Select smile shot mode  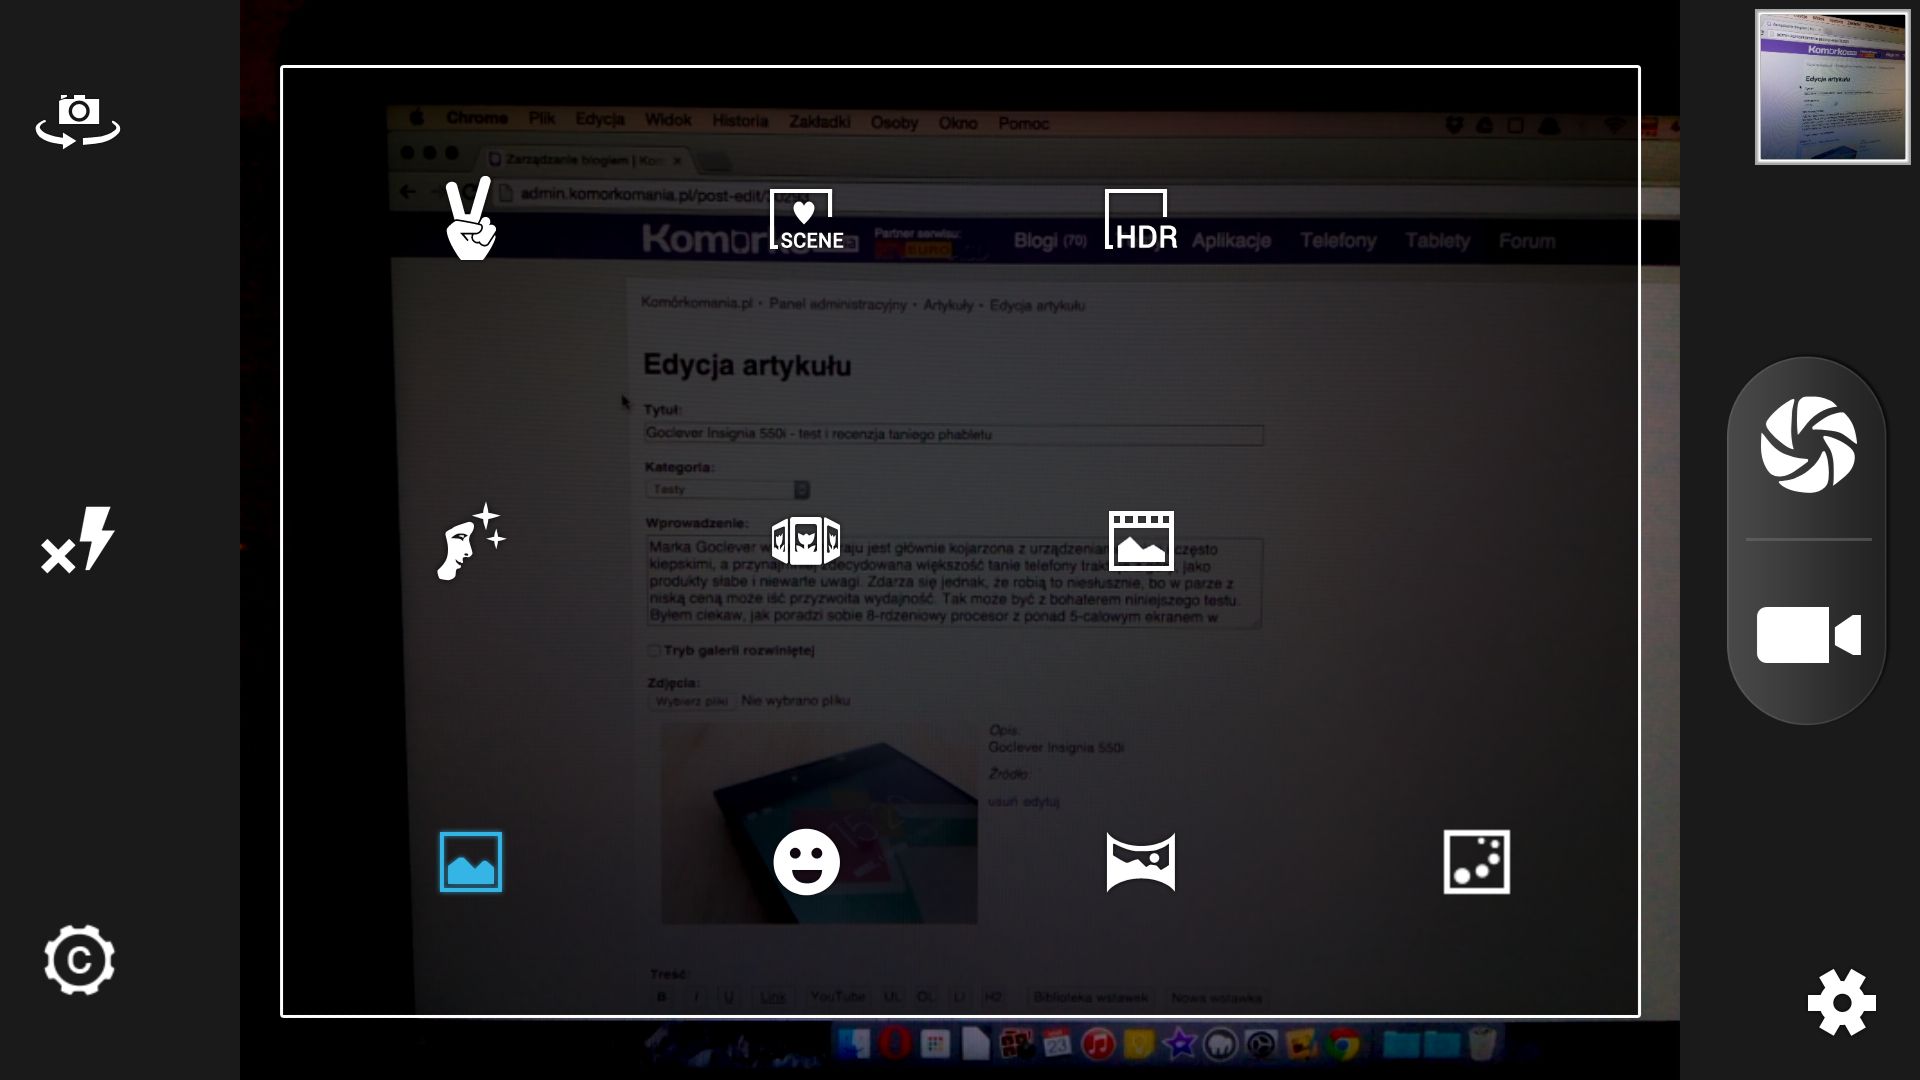click(x=805, y=861)
